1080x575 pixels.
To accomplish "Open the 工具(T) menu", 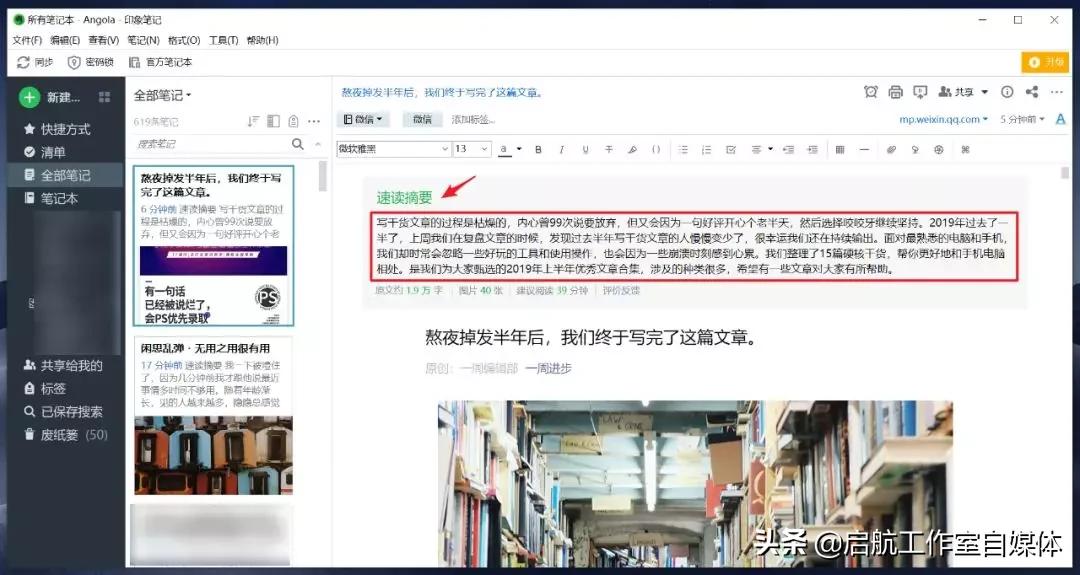I will (223, 41).
